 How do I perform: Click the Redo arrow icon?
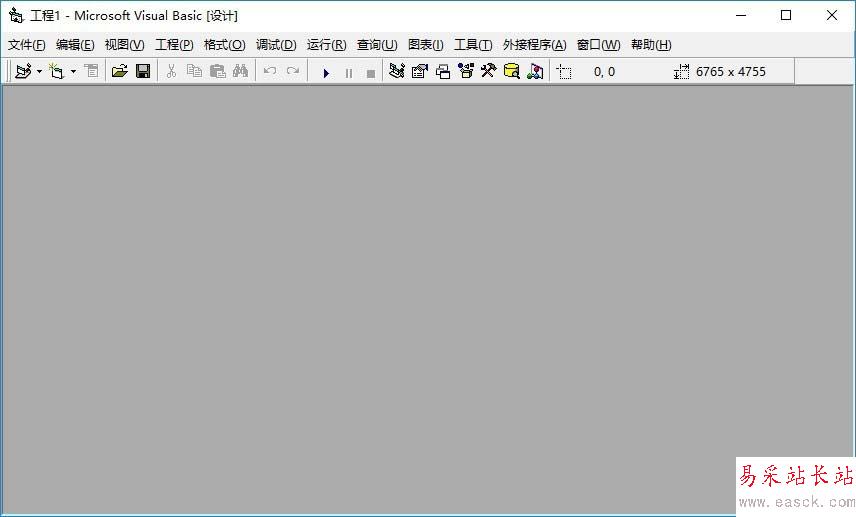[x=293, y=71]
